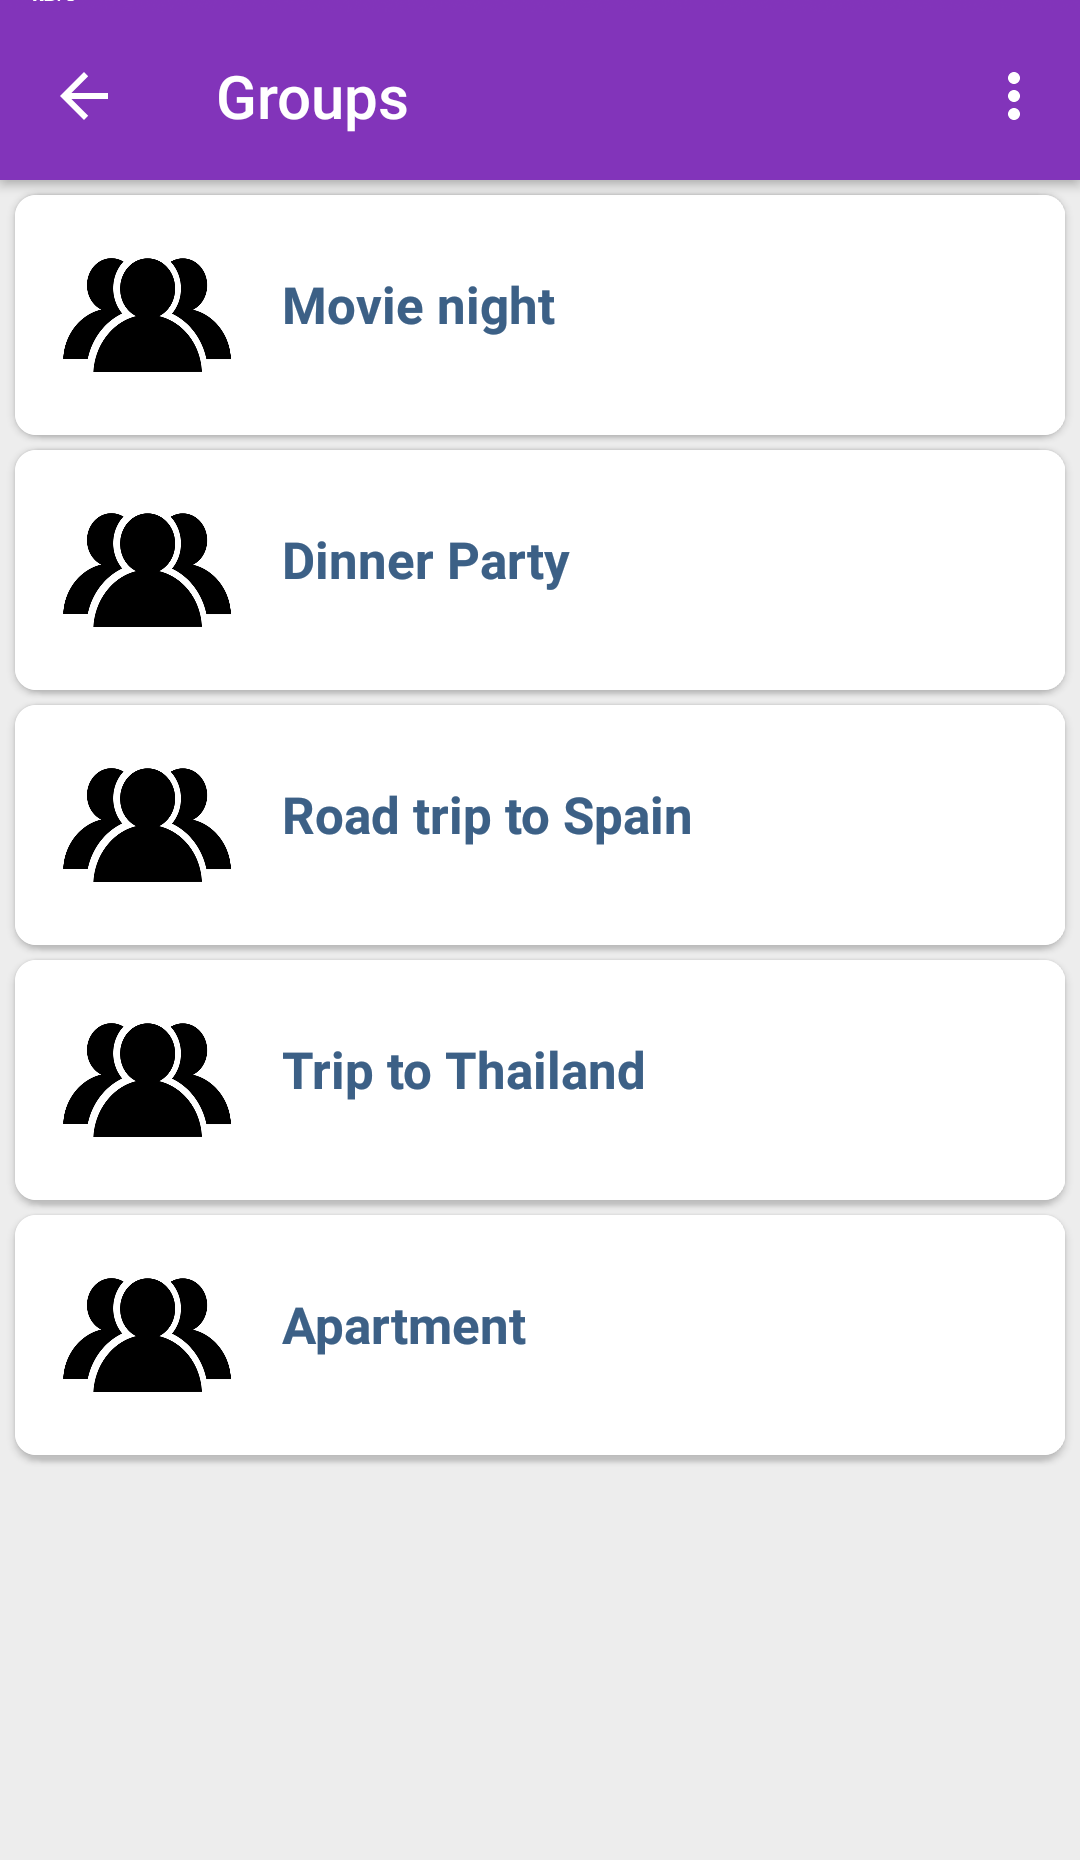Image resolution: width=1080 pixels, height=1860 pixels.
Task: Tap the Trip to Thailand group icon
Action: pyautogui.click(x=147, y=1079)
